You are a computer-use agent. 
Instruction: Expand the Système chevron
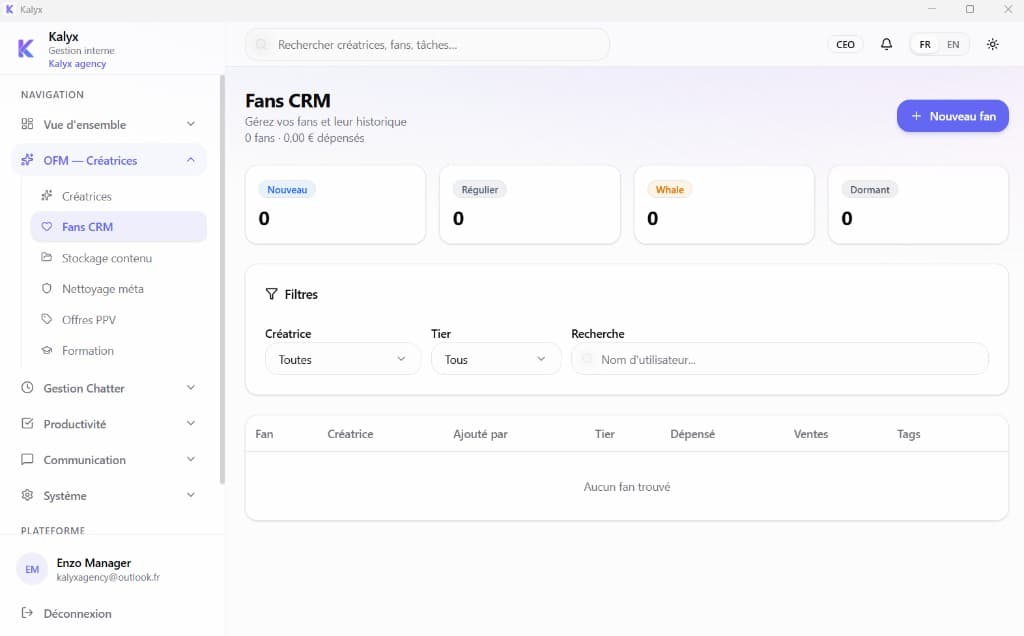[191, 495]
